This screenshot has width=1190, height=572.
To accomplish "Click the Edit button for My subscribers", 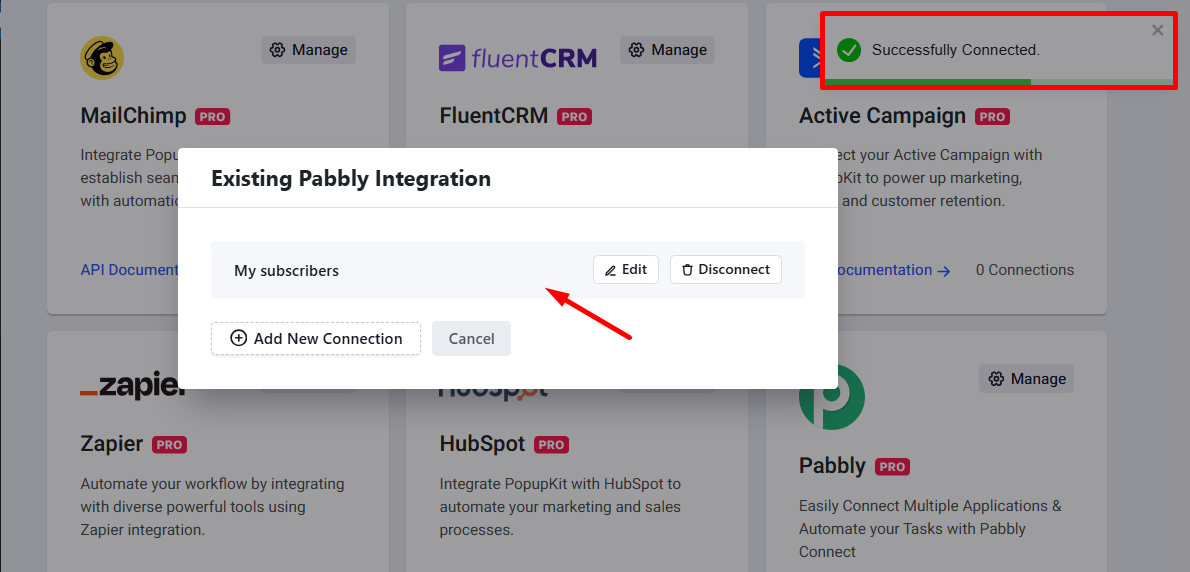I will (x=625, y=269).
